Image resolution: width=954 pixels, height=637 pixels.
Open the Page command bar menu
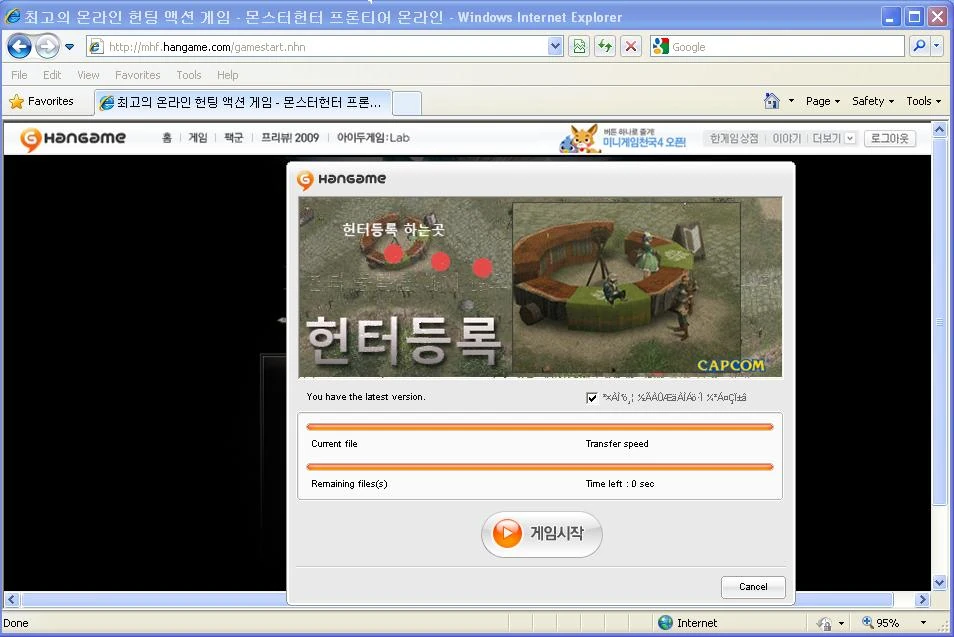point(823,101)
